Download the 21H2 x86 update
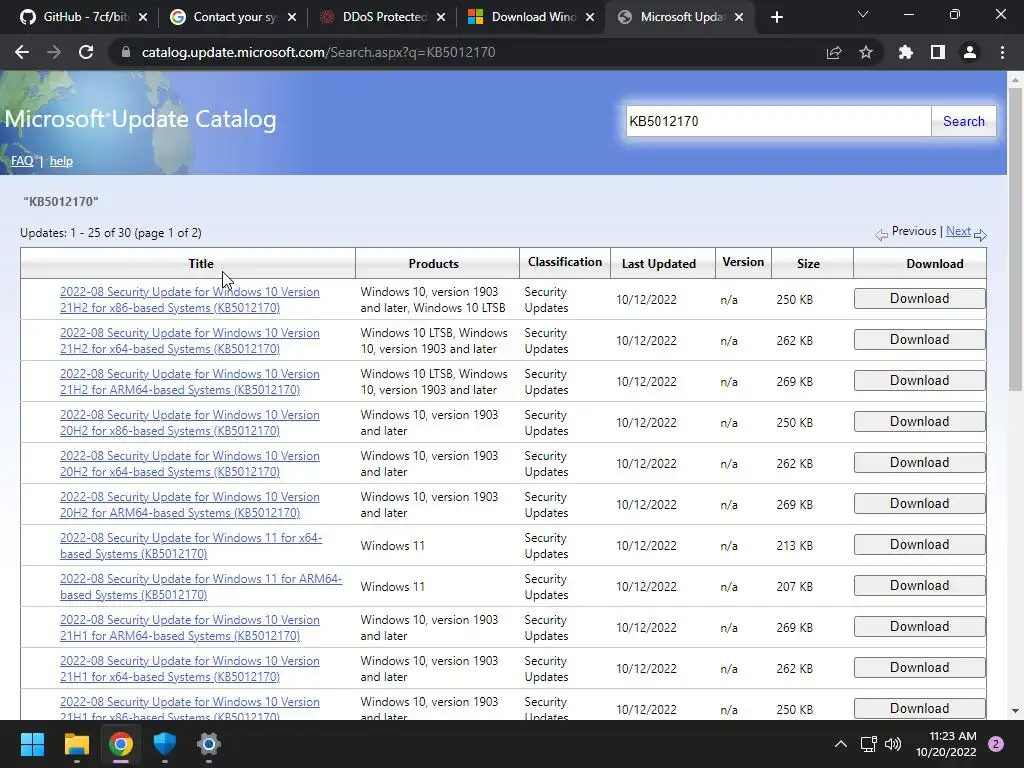Image resolution: width=1024 pixels, height=768 pixels. pyautogui.click(x=920, y=298)
